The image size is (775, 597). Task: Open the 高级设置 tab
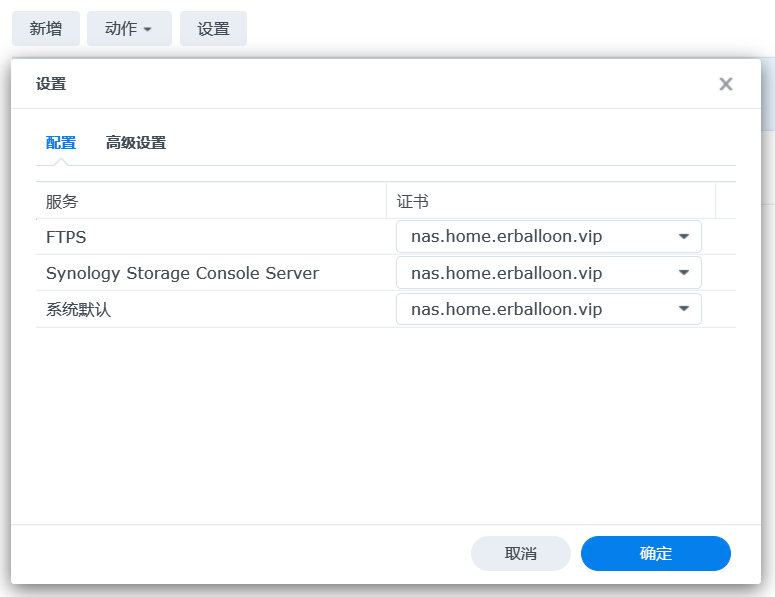pos(136,143)
